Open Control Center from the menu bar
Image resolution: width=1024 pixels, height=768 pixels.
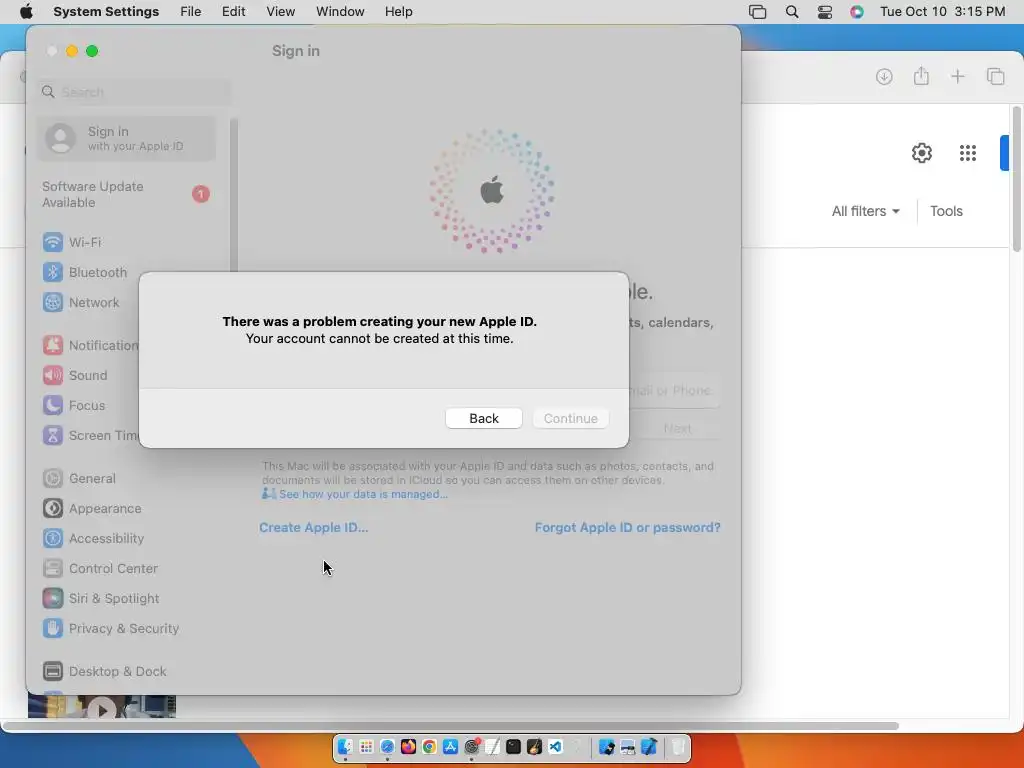tap(825, 12)
